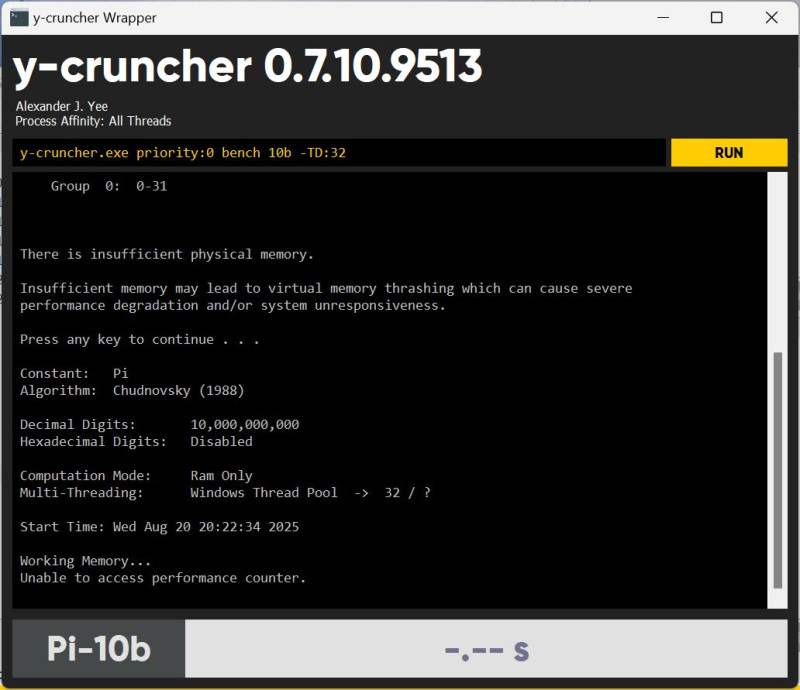Click the y-cruncher command line input field
800x690 pixels.
coord(339,153)
